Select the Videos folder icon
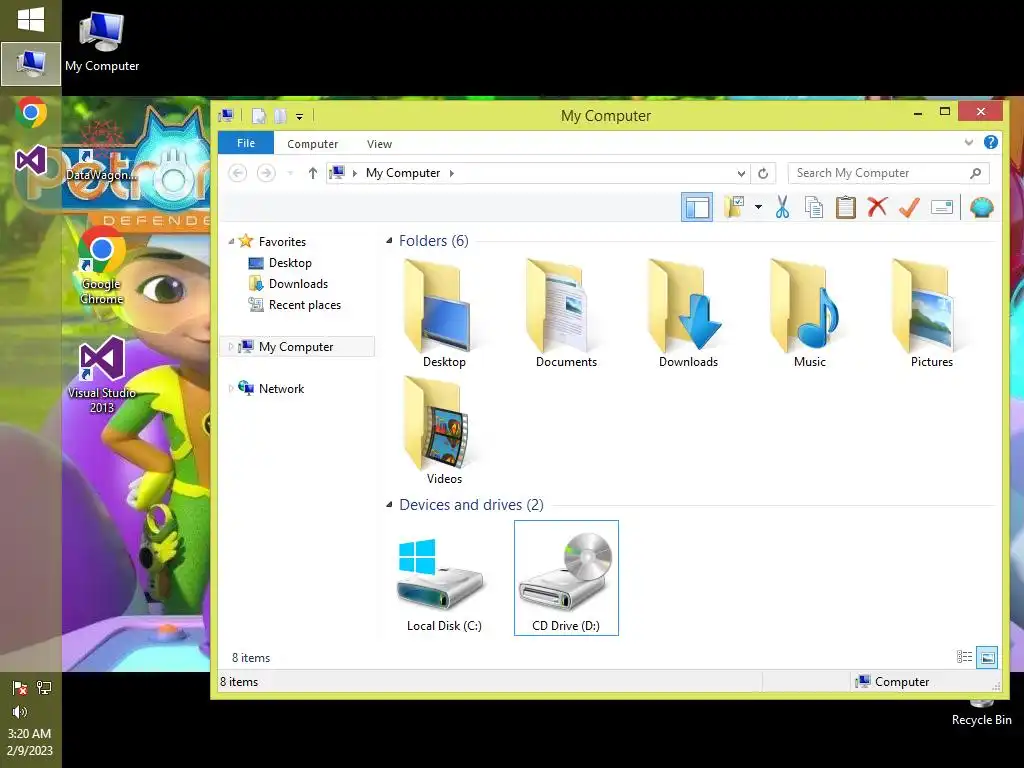Screen dimensions: 1024x768 [x=444, y=431]
